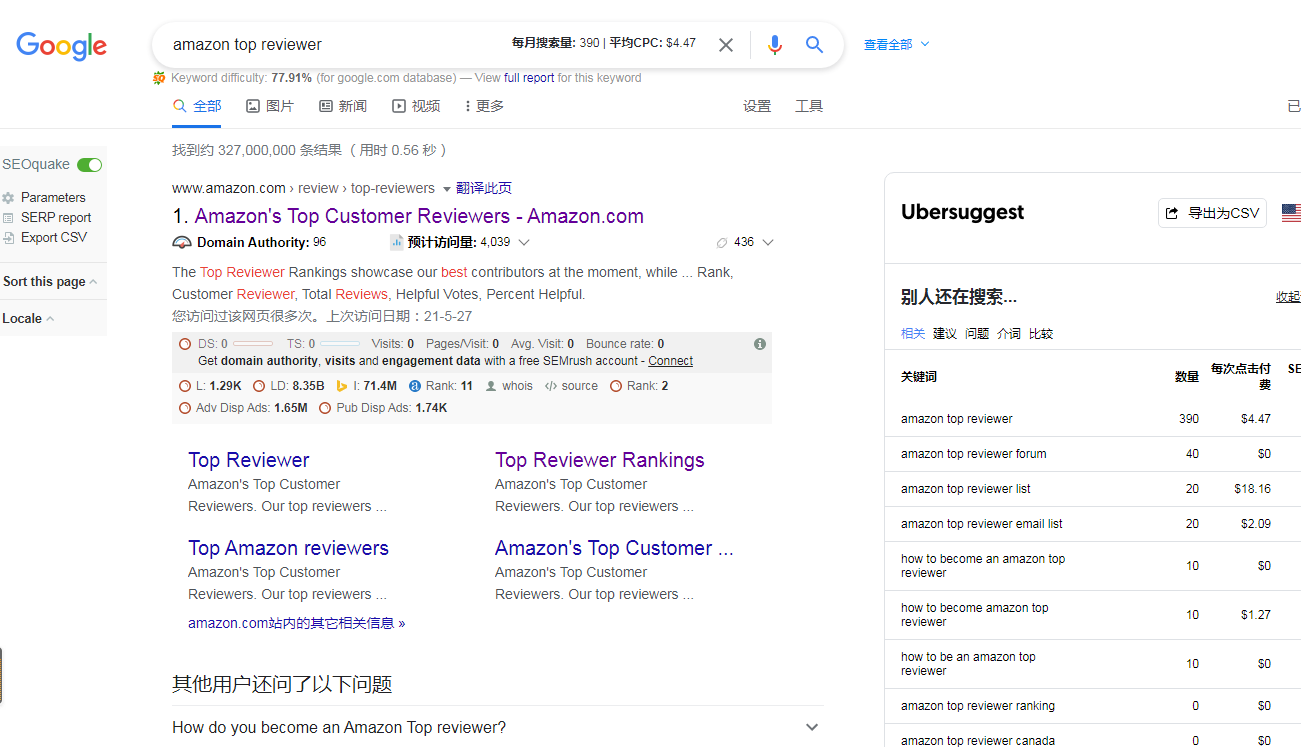The image size is (1301, 747).
Task: Open Top Reviewer Rankings sitelink
Action: 600,460
